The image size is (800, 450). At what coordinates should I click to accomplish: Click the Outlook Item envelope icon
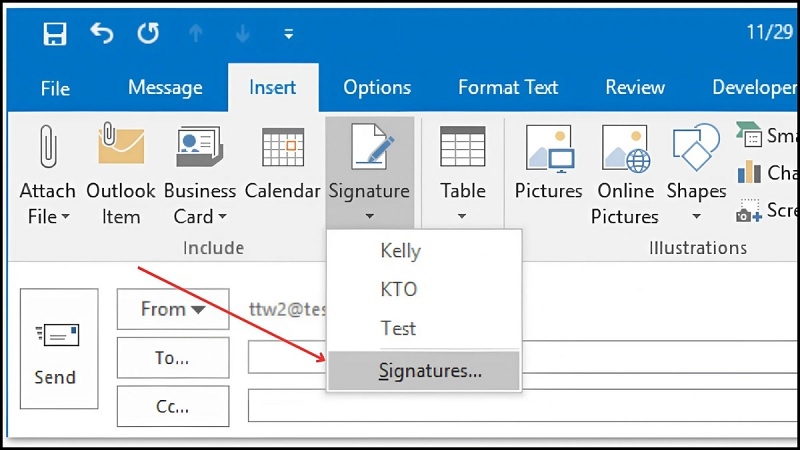121,143
